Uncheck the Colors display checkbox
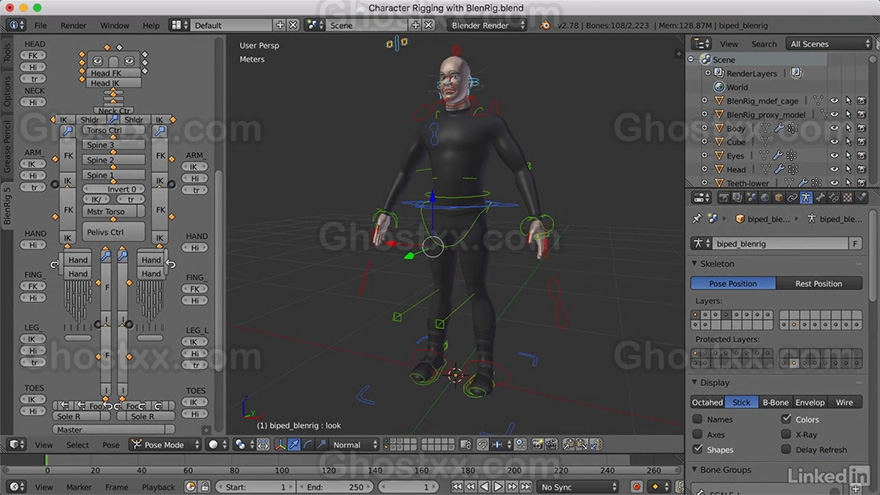Screen dimensions: 880x495 point(786,419)
